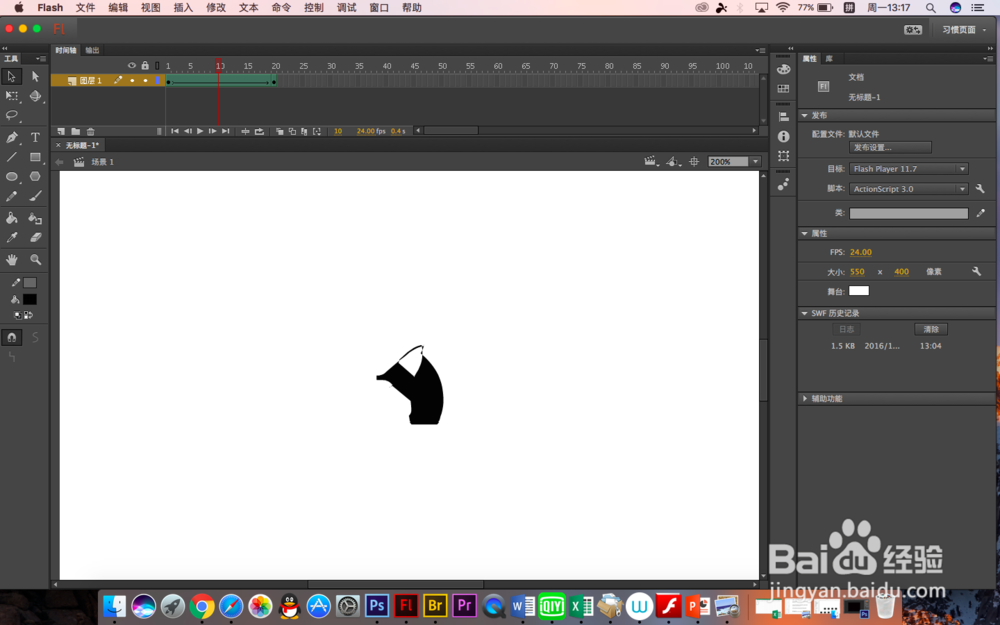
Task: Open the 习惯页面 workspace dropdown
Action: (x=964, y=30)
